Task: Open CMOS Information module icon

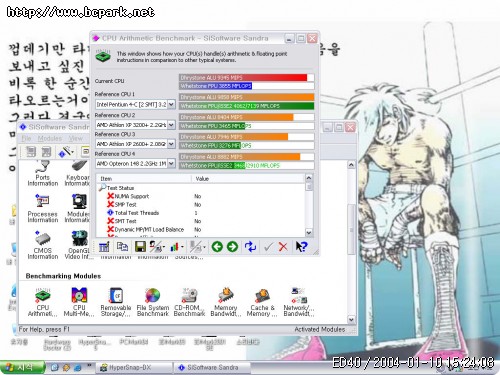Action: (43, 245)
